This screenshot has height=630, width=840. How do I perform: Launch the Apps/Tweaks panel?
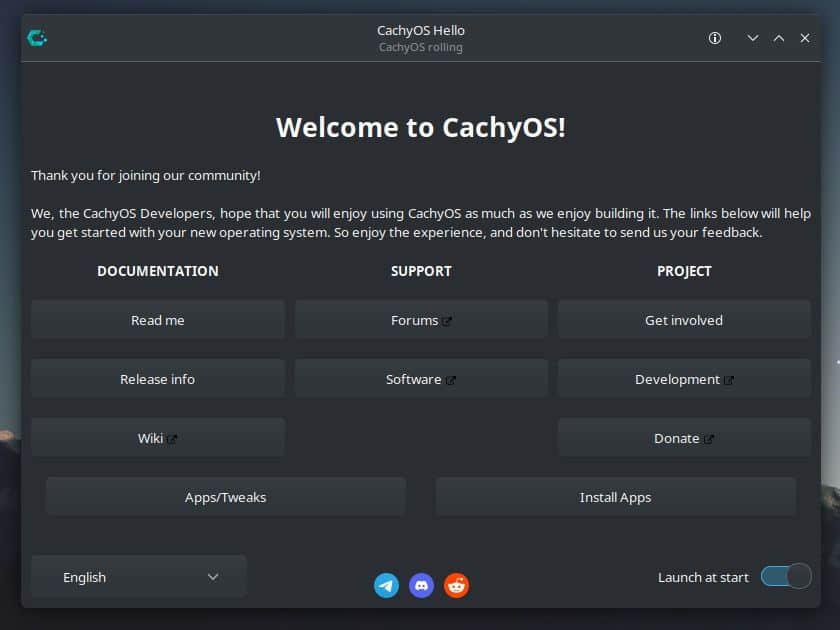click(x=226, y=497)
